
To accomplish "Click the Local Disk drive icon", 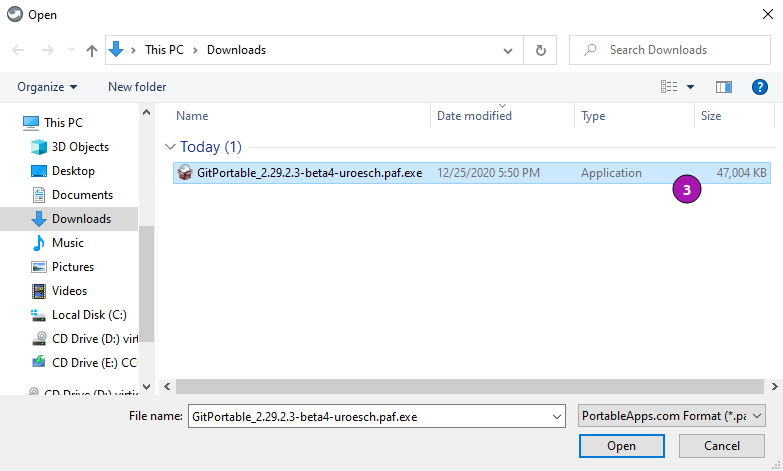I will coord(38,315).
